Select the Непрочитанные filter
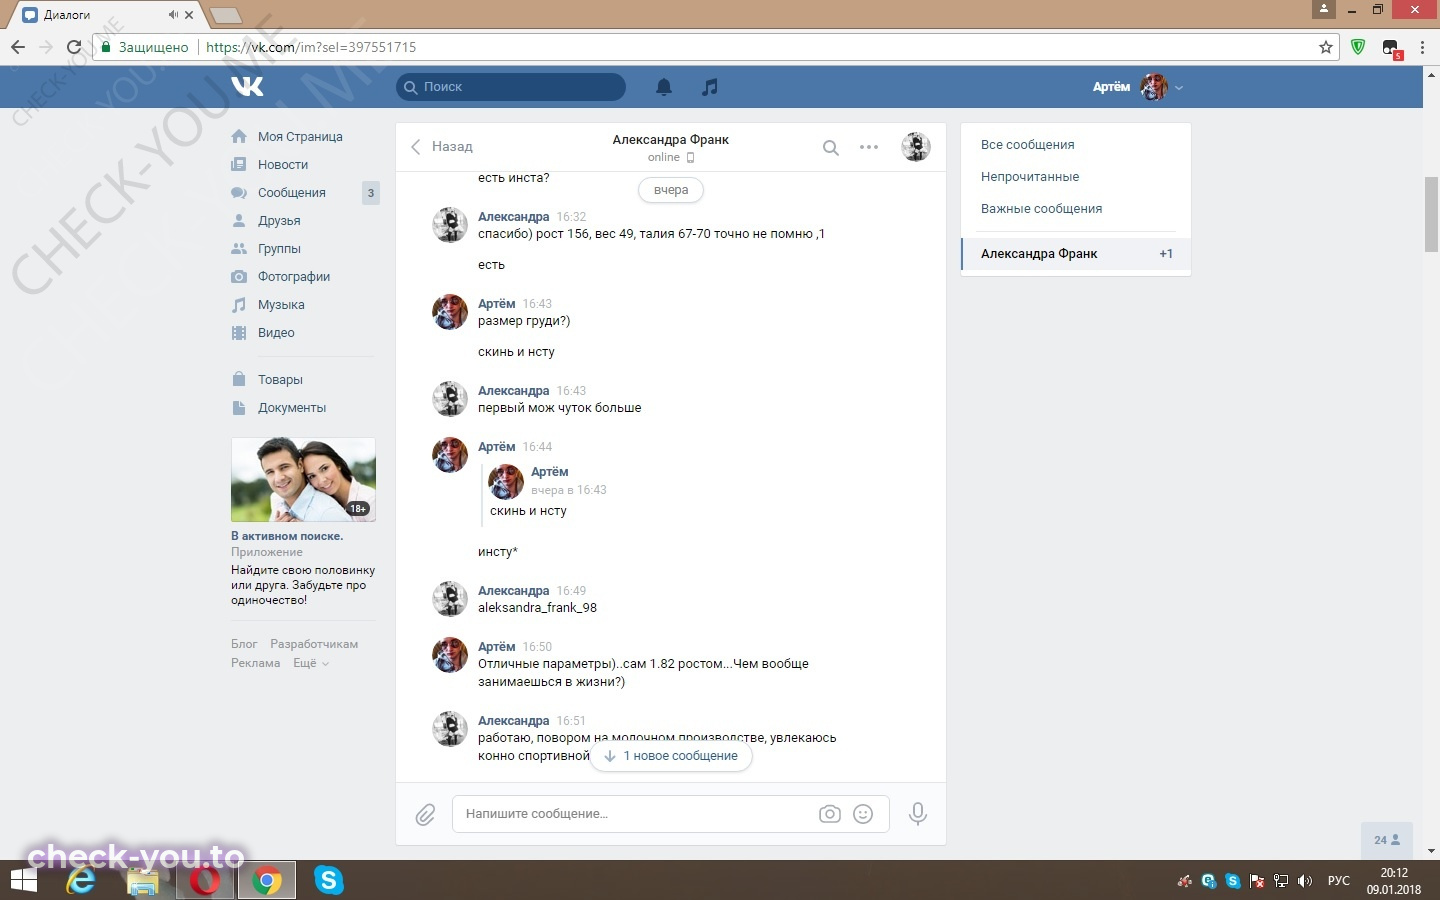Viewport: 1440px width, 900px height. 1030,177
